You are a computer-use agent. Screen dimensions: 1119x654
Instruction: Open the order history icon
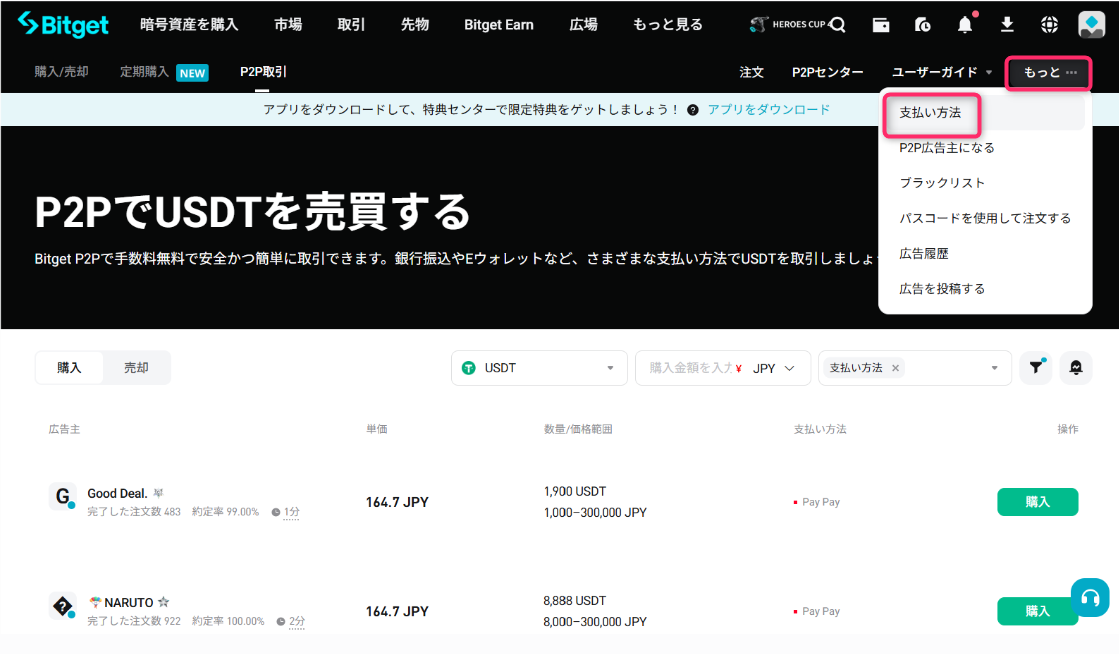click(922, 24)
